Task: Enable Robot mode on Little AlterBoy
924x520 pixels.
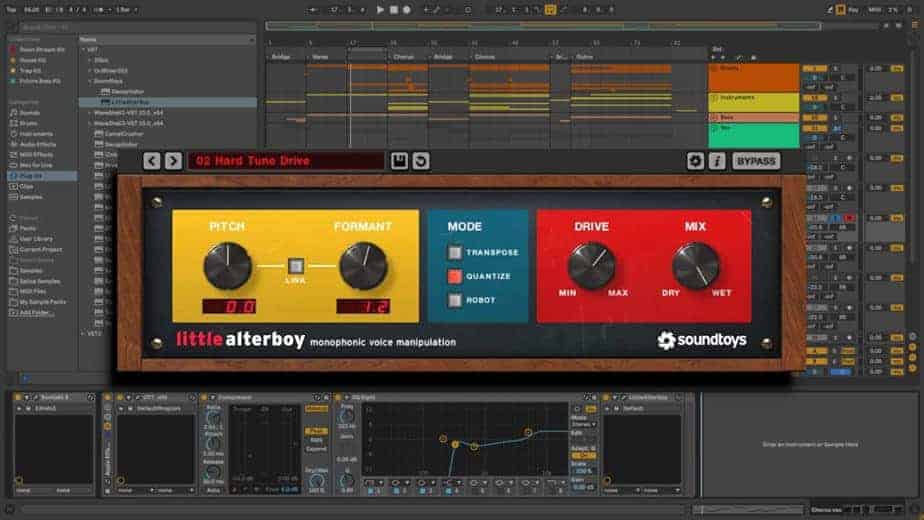Action: point(455,300)
